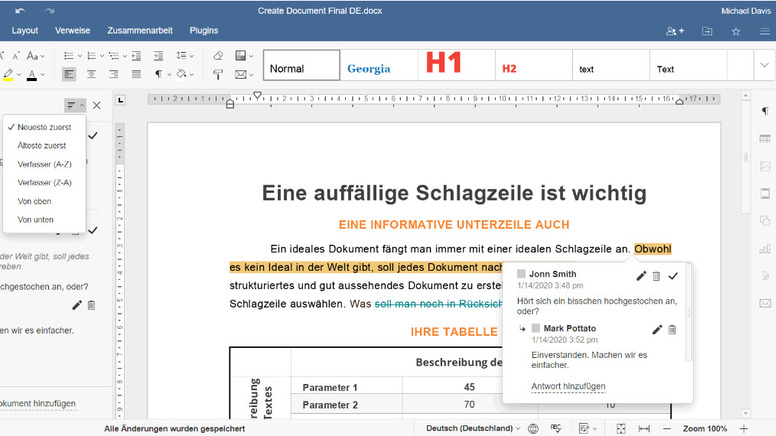Open the hamburger view settings menu

tap(765, 31)
